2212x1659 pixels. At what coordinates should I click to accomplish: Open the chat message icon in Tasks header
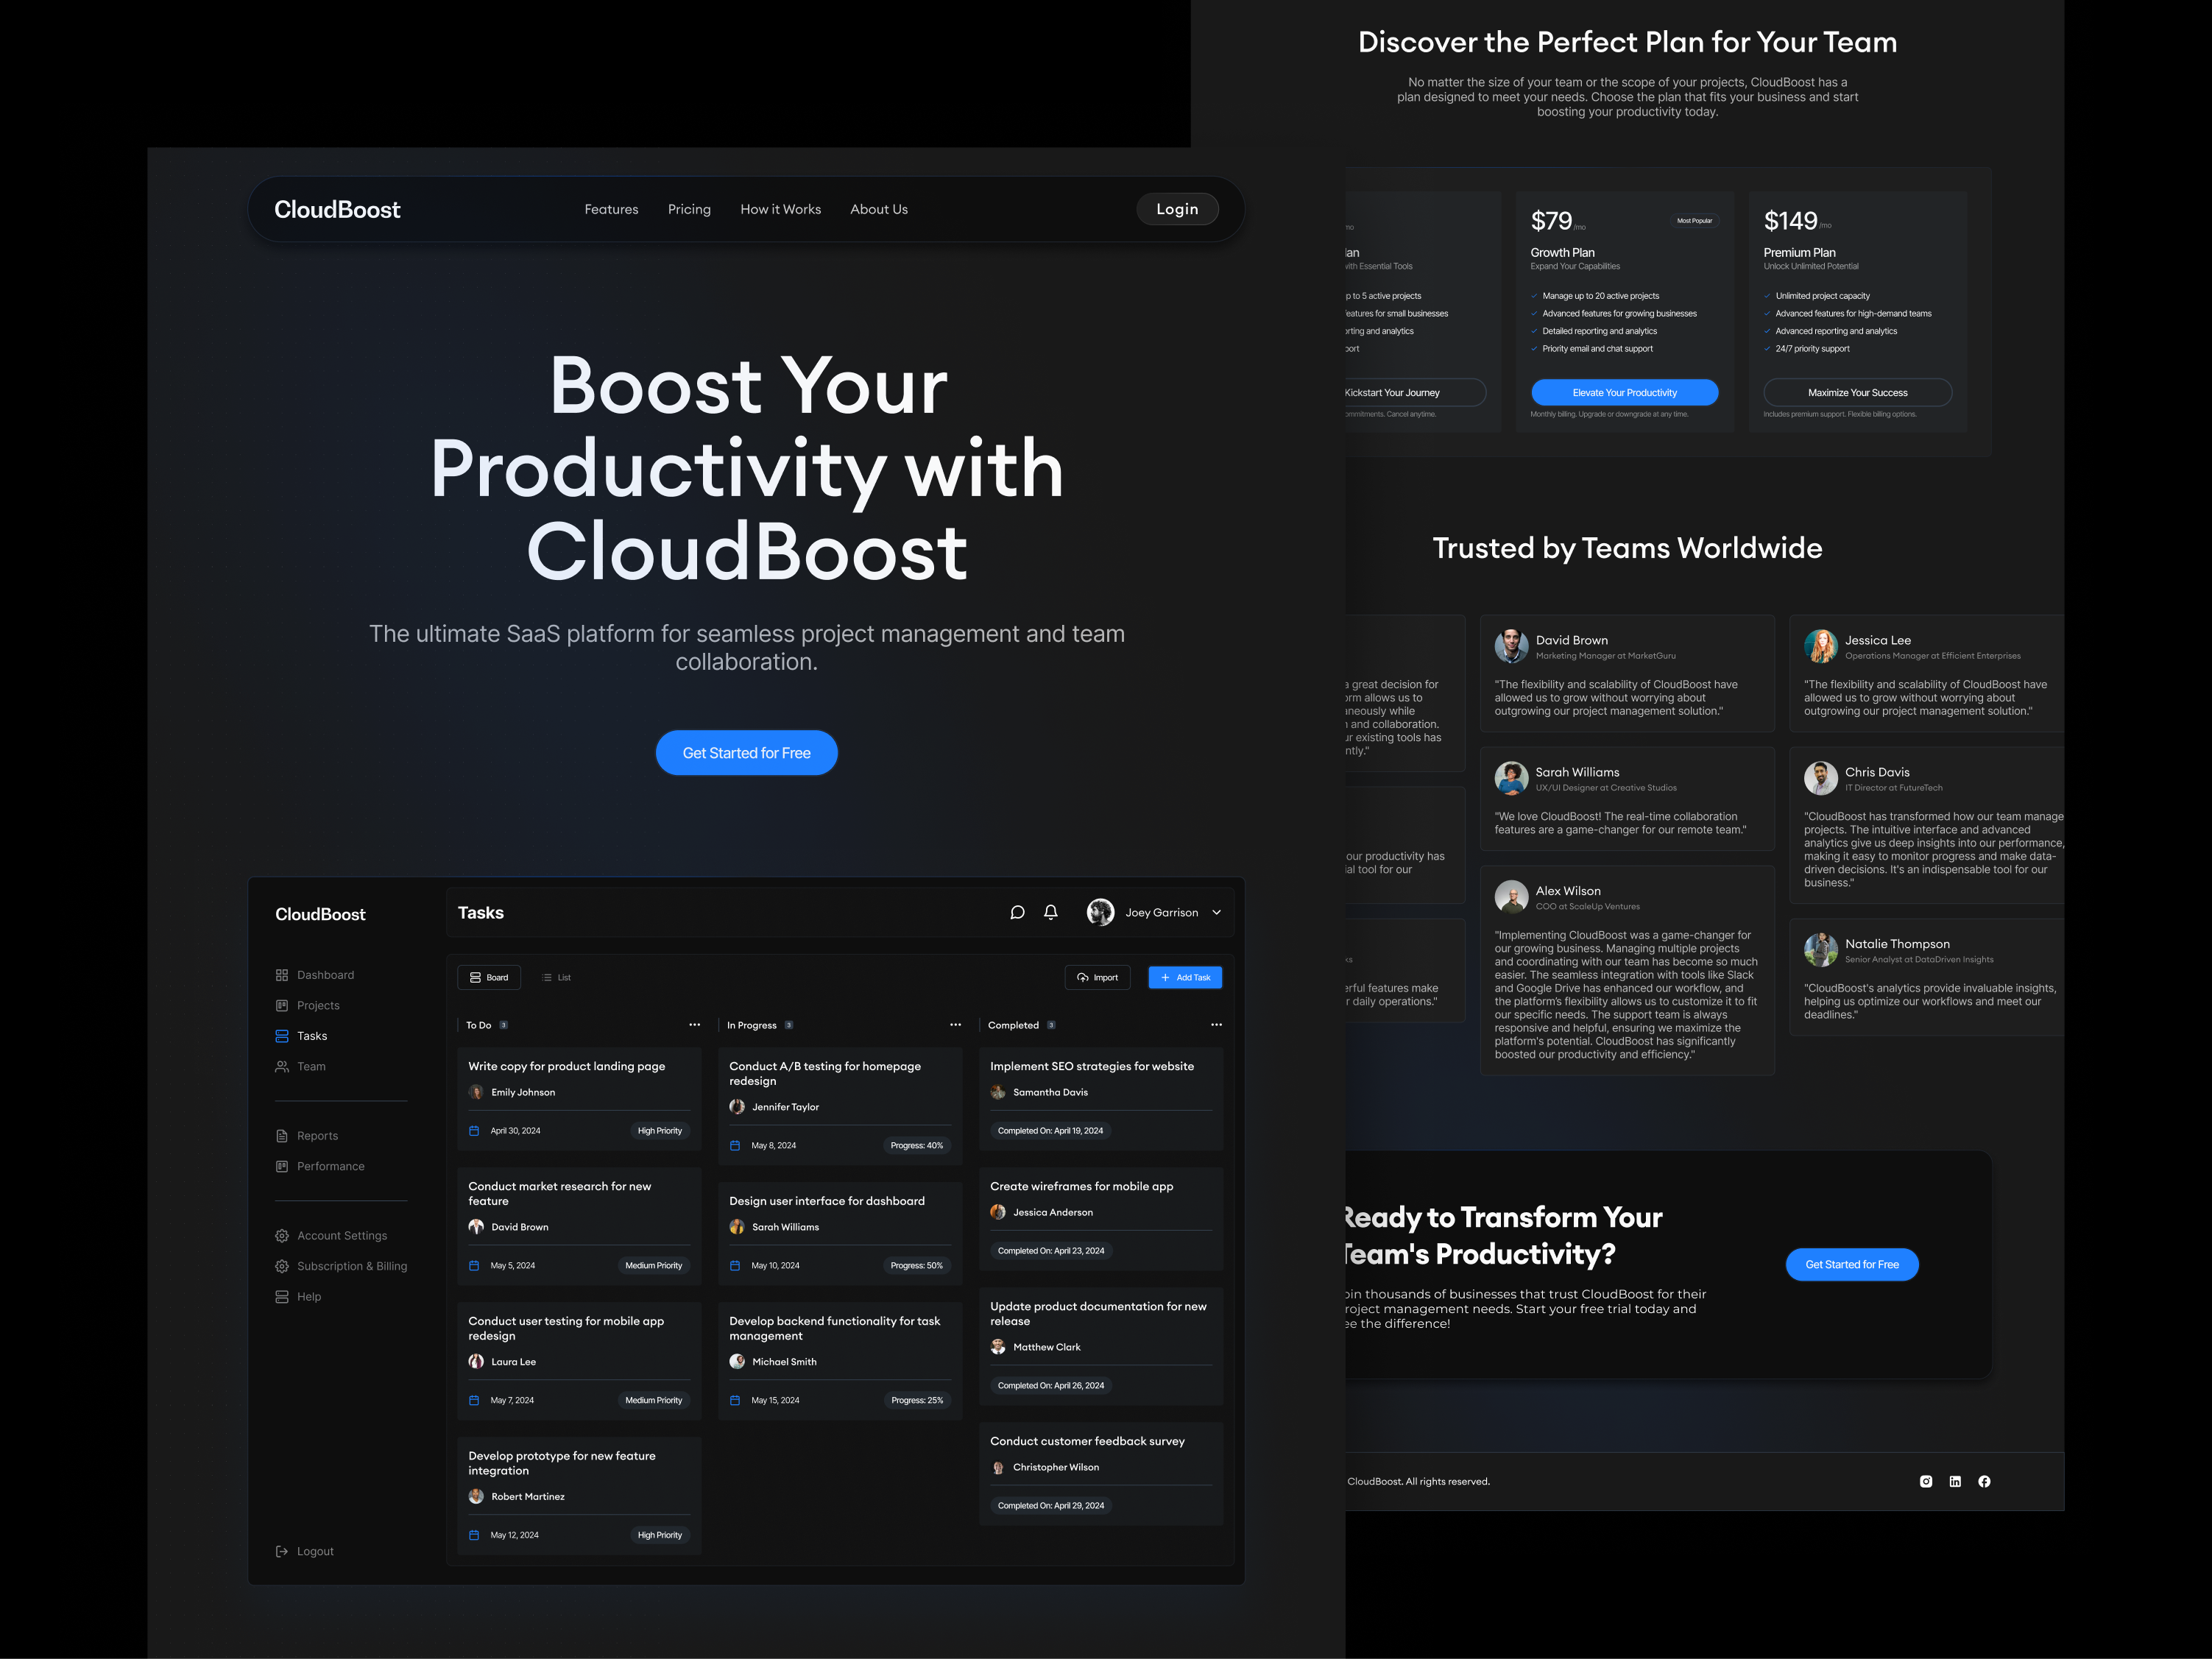click(x=1017, y=912)
